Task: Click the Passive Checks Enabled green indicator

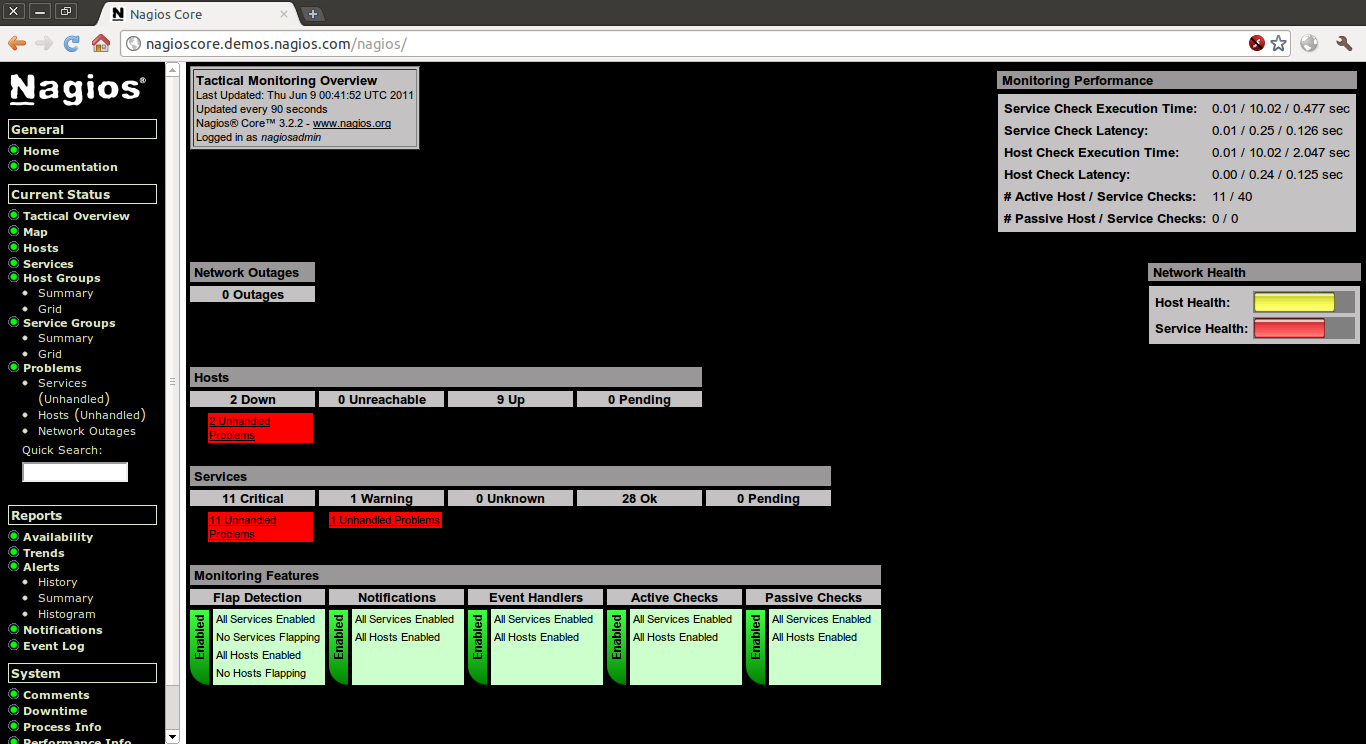Action: coord(756,647)
